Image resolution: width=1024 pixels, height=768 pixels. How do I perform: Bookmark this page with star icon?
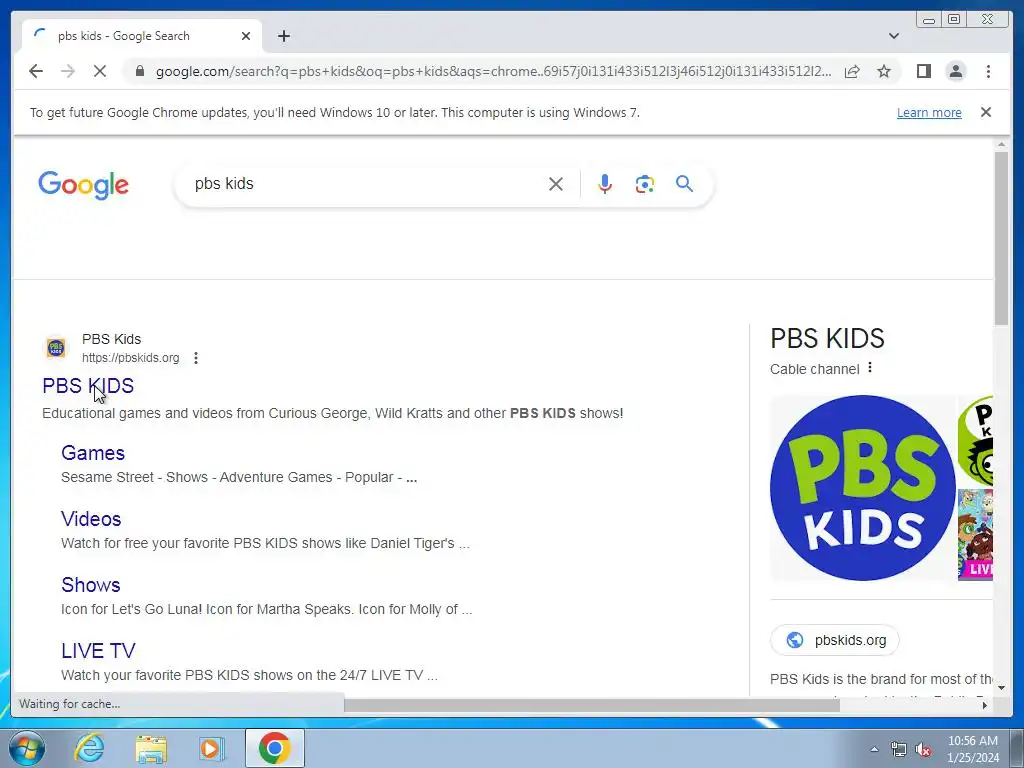click(884, 71)
